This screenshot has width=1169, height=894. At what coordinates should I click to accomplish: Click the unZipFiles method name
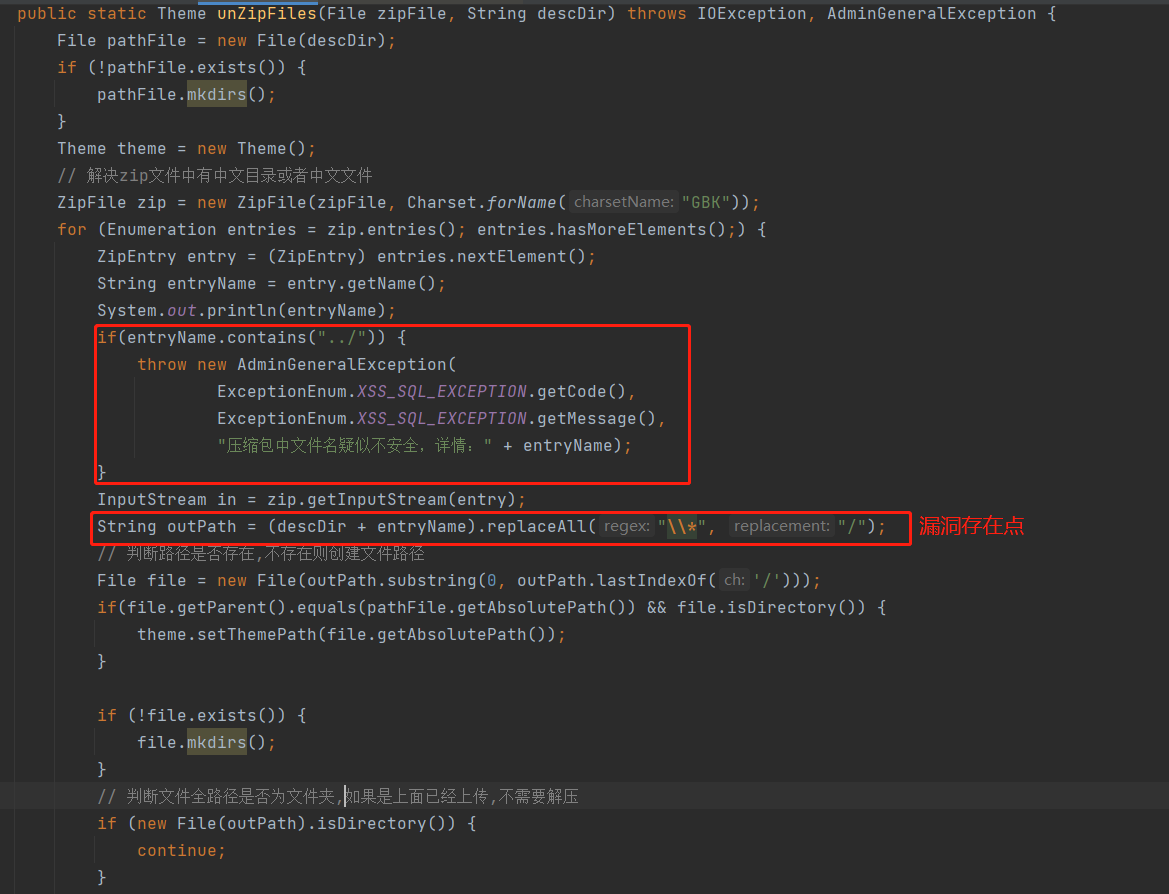[x=267, y=13]
